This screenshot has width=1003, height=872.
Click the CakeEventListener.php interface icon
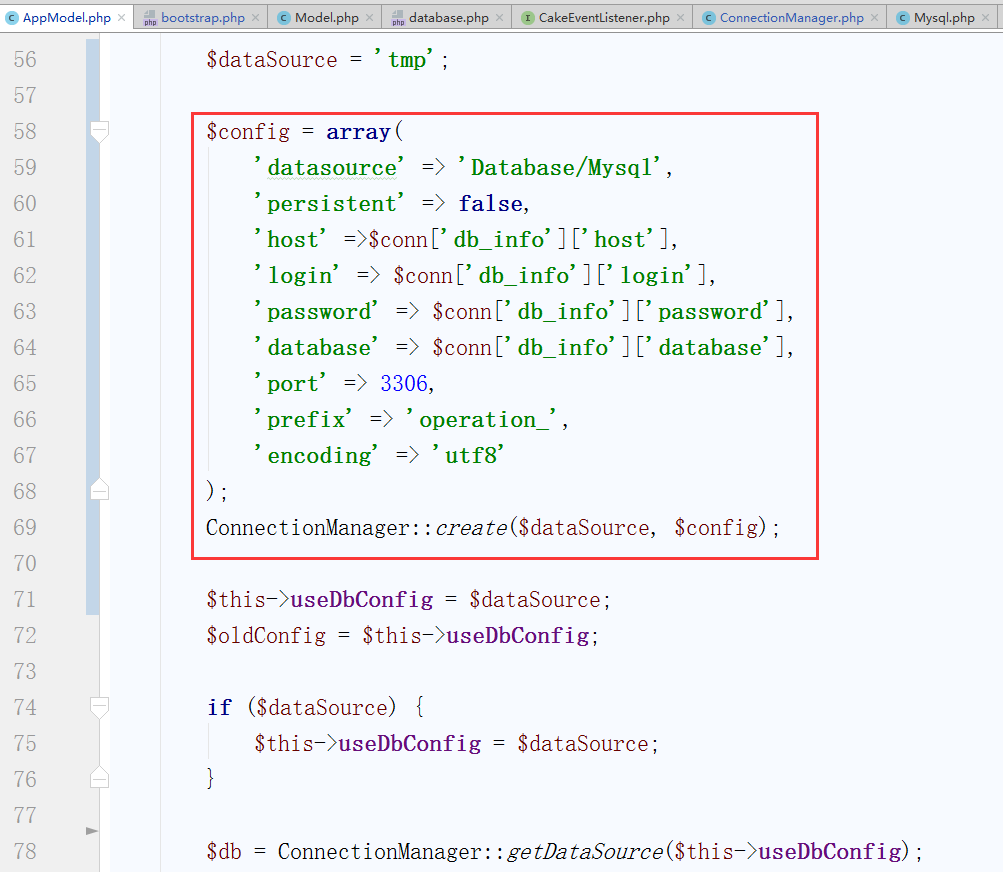pos(528,18)
